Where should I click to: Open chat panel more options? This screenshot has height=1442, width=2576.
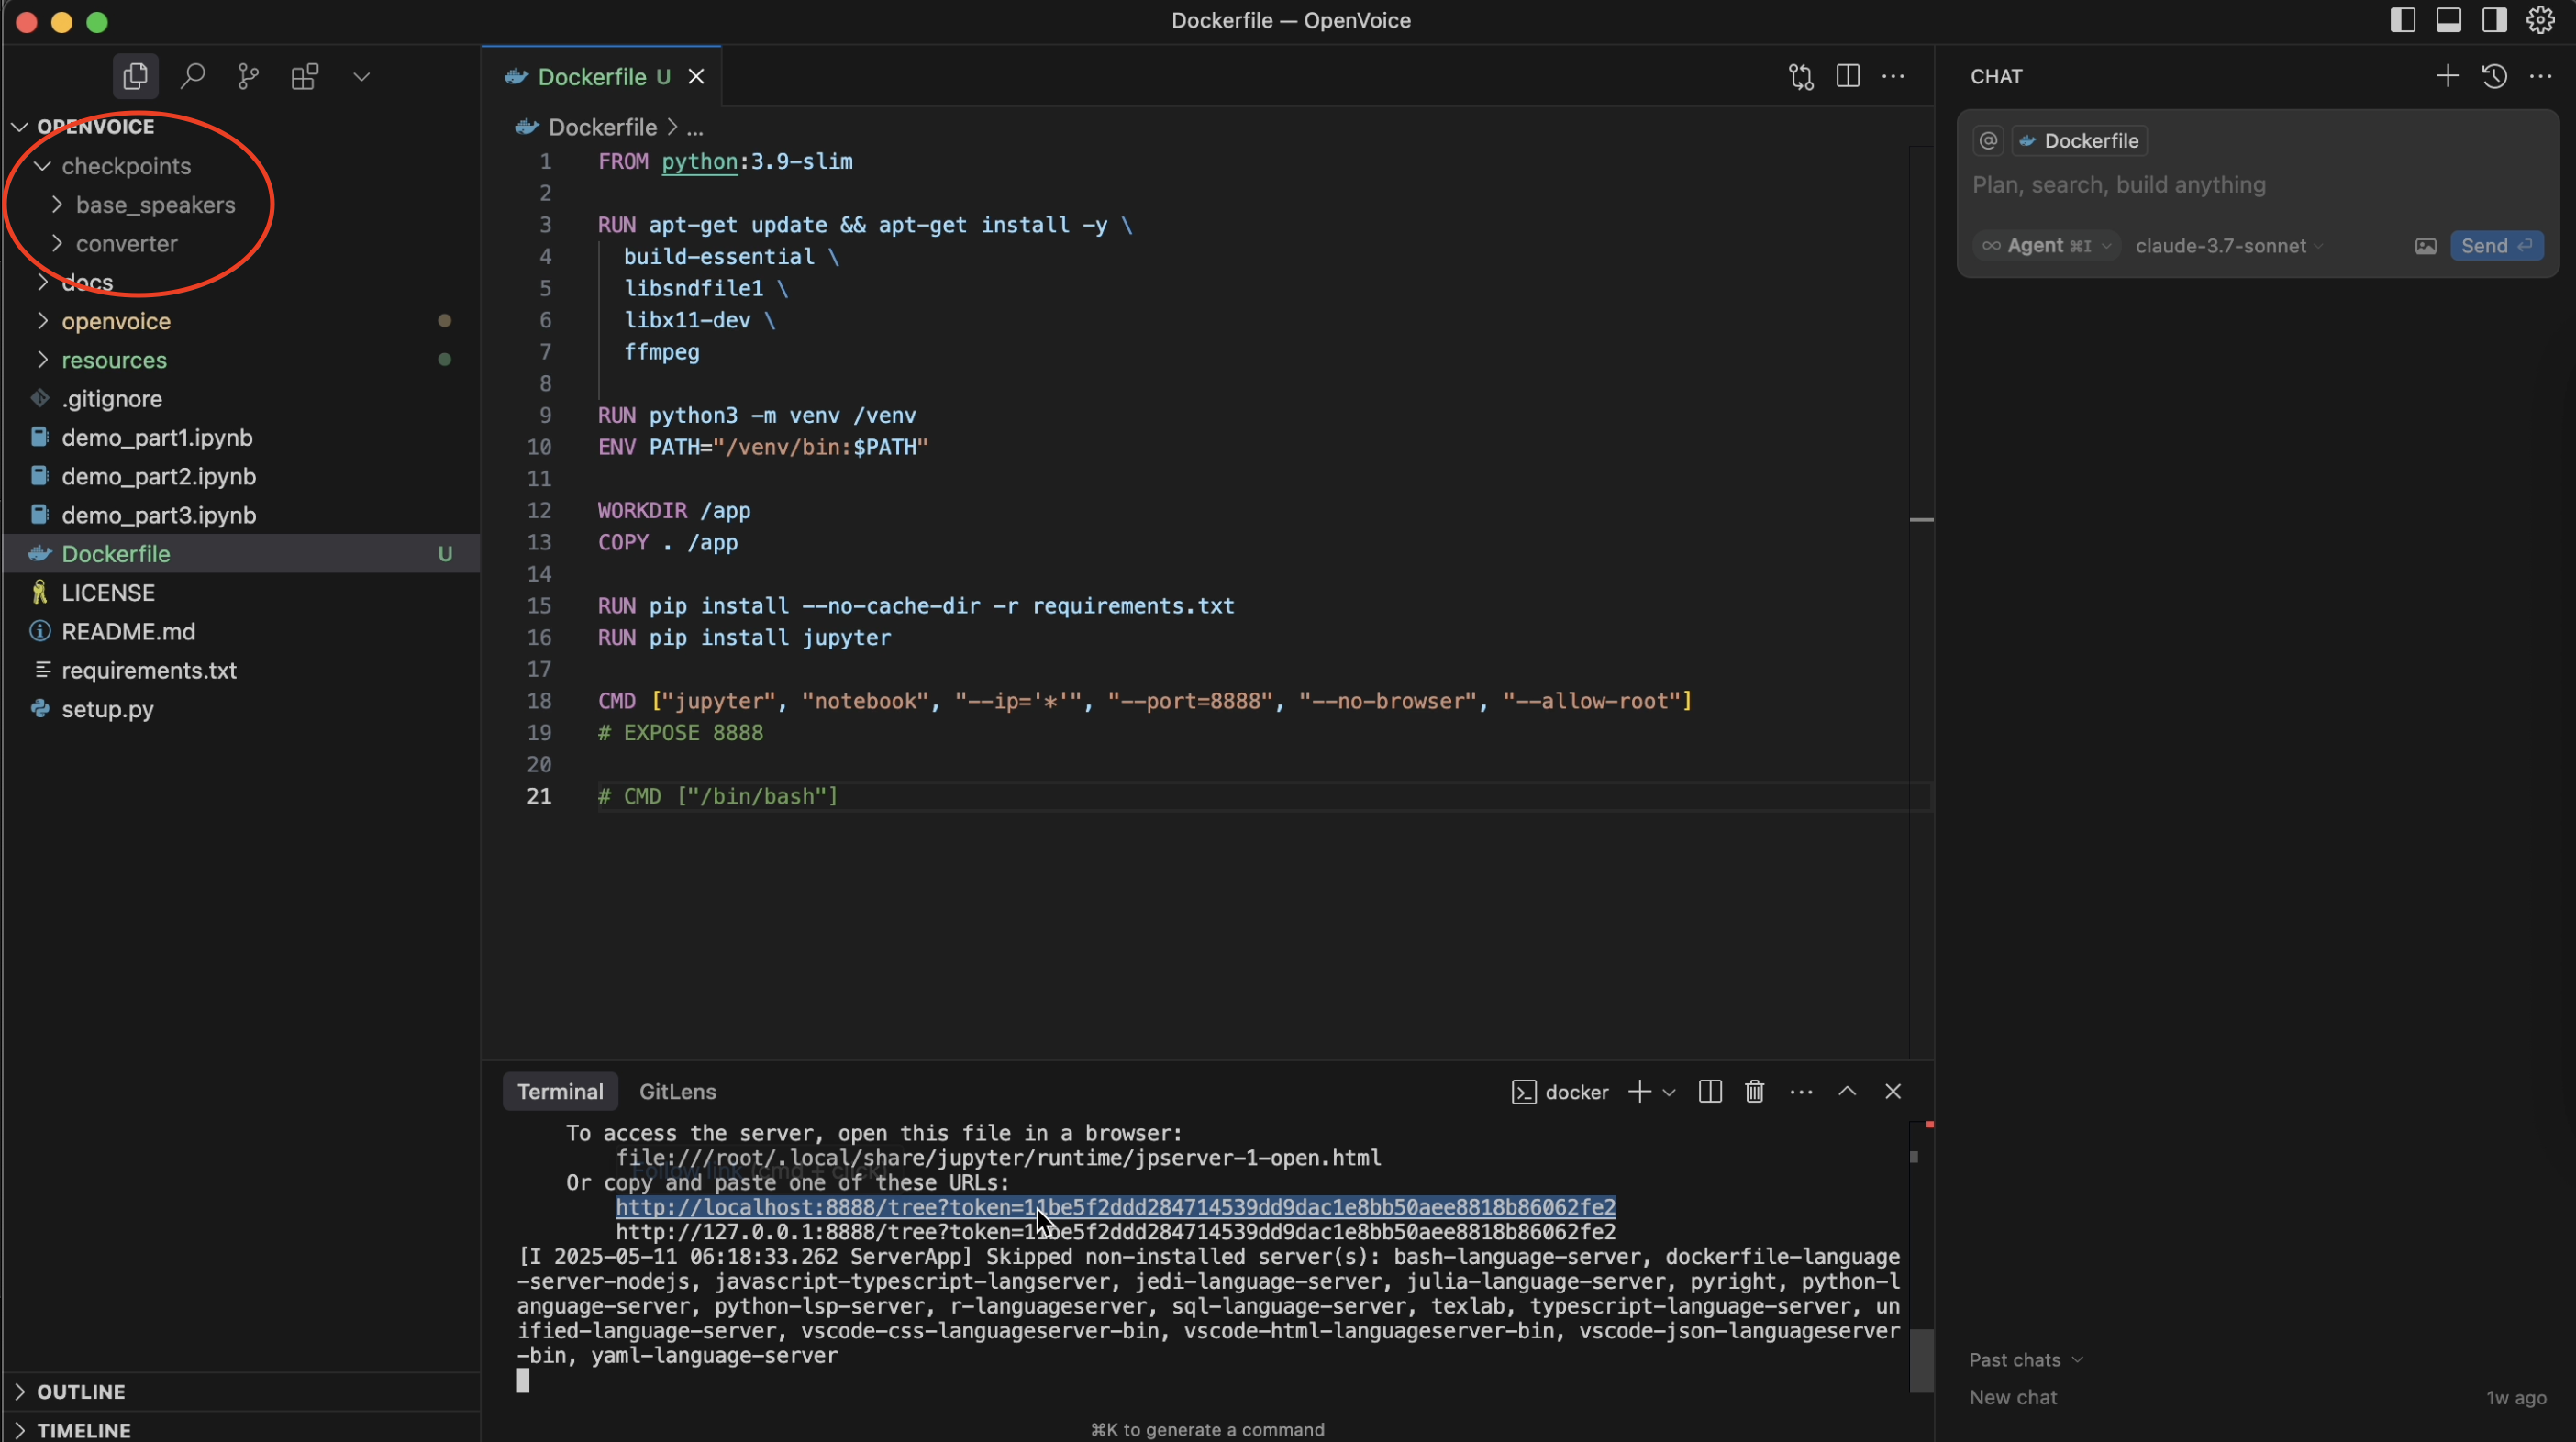[x=2540, y=77]
